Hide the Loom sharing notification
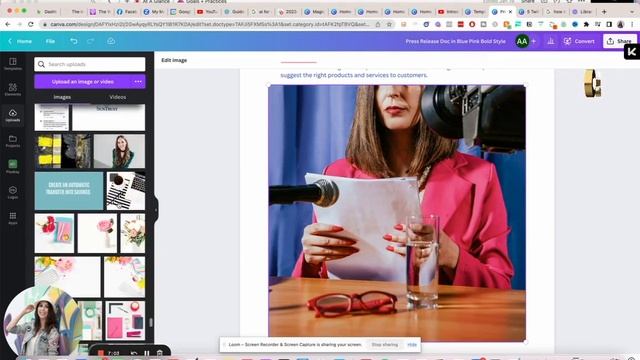Viewport: 640px width, 360px height. click(412, 344)
